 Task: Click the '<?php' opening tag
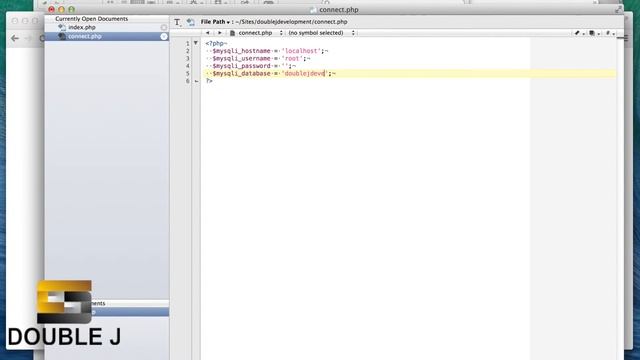(215, 43)
